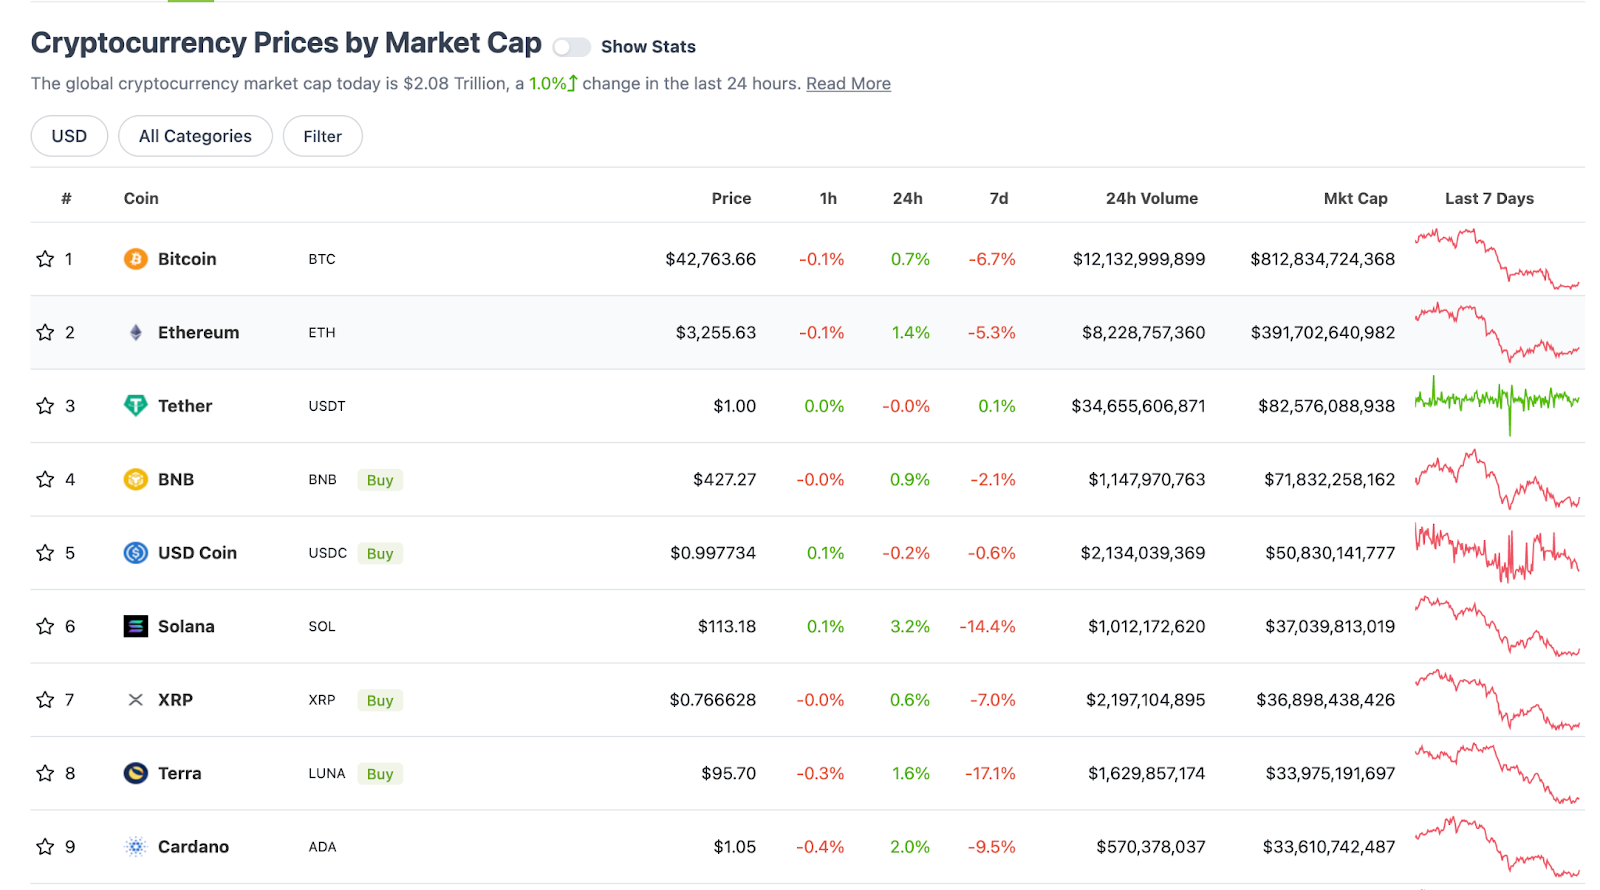
Task: Click Solana 7d change -14.4%
Action: [x=987, y=626]
